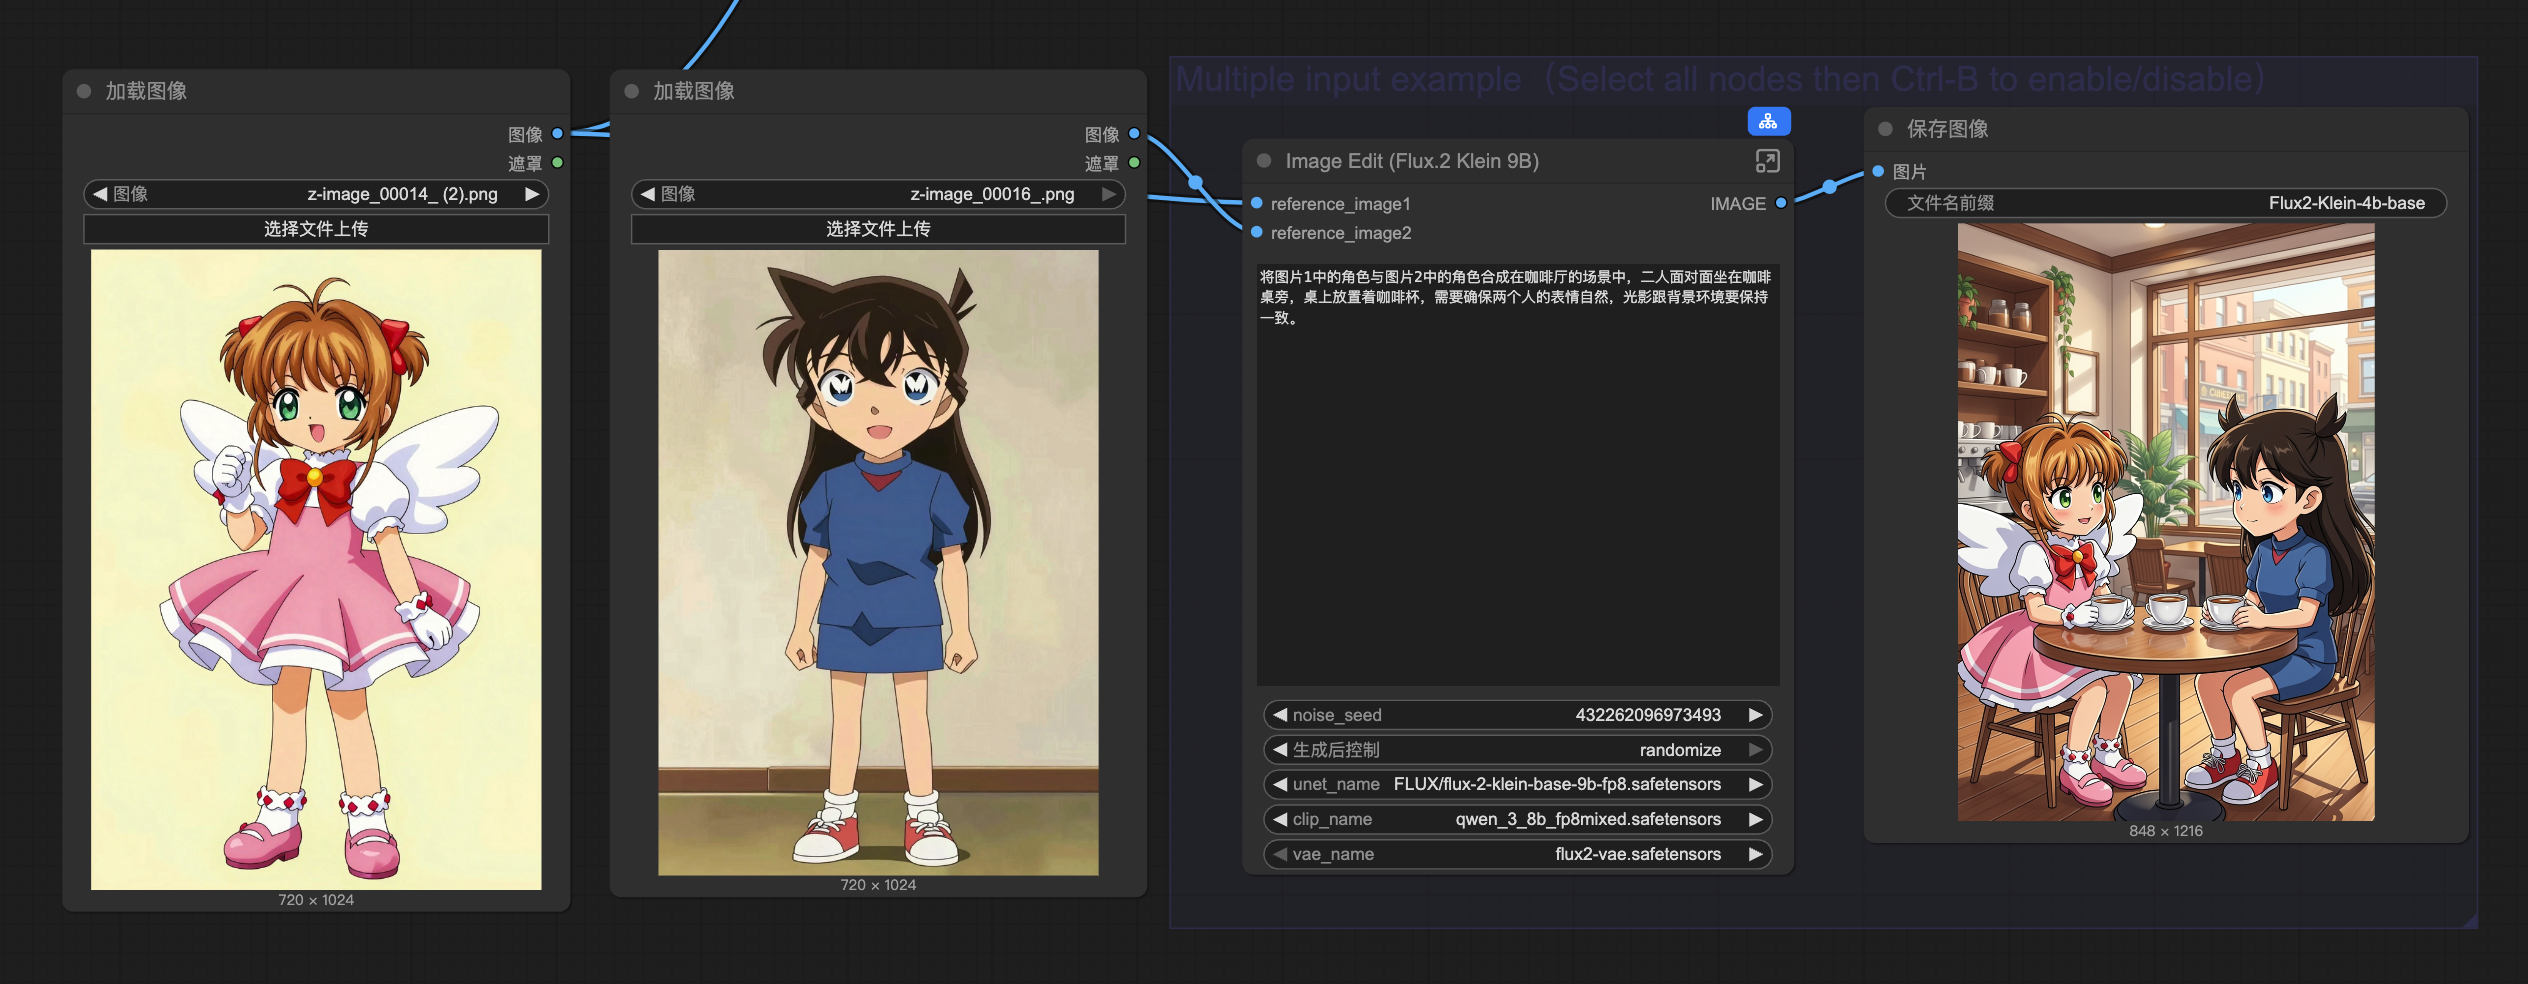Viewport: 2528px width, 984px height.
Task: Click into the Chinese prompt text box
Action: click(1518, 474)
